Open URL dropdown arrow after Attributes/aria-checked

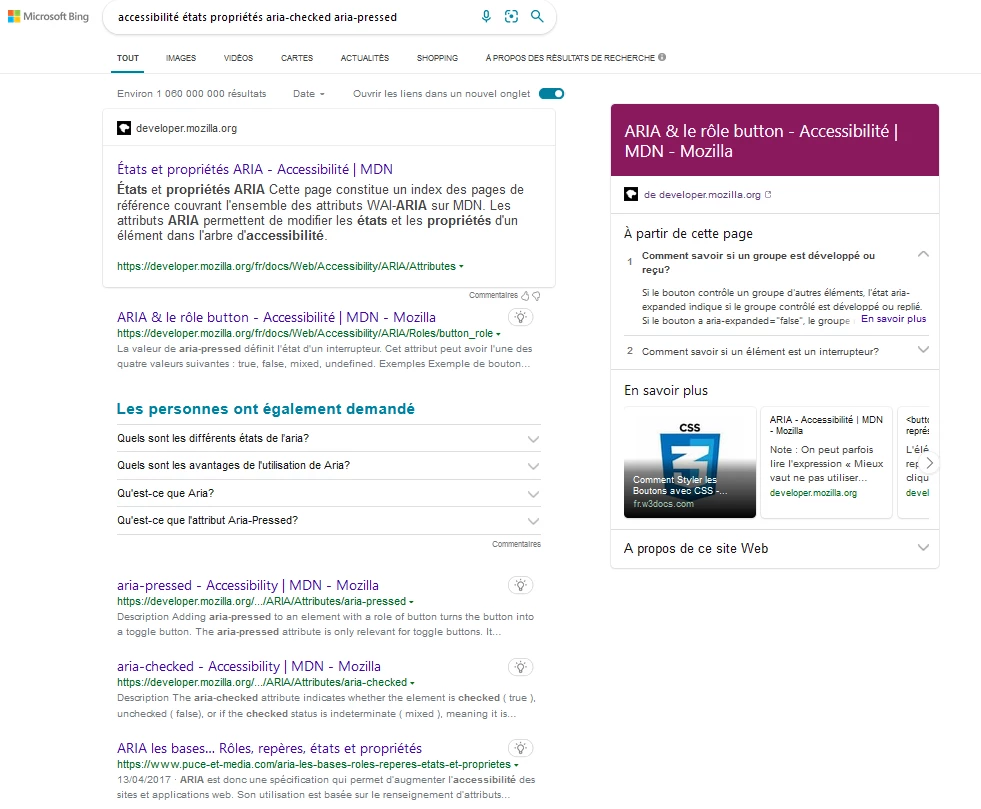coord(412,683)
